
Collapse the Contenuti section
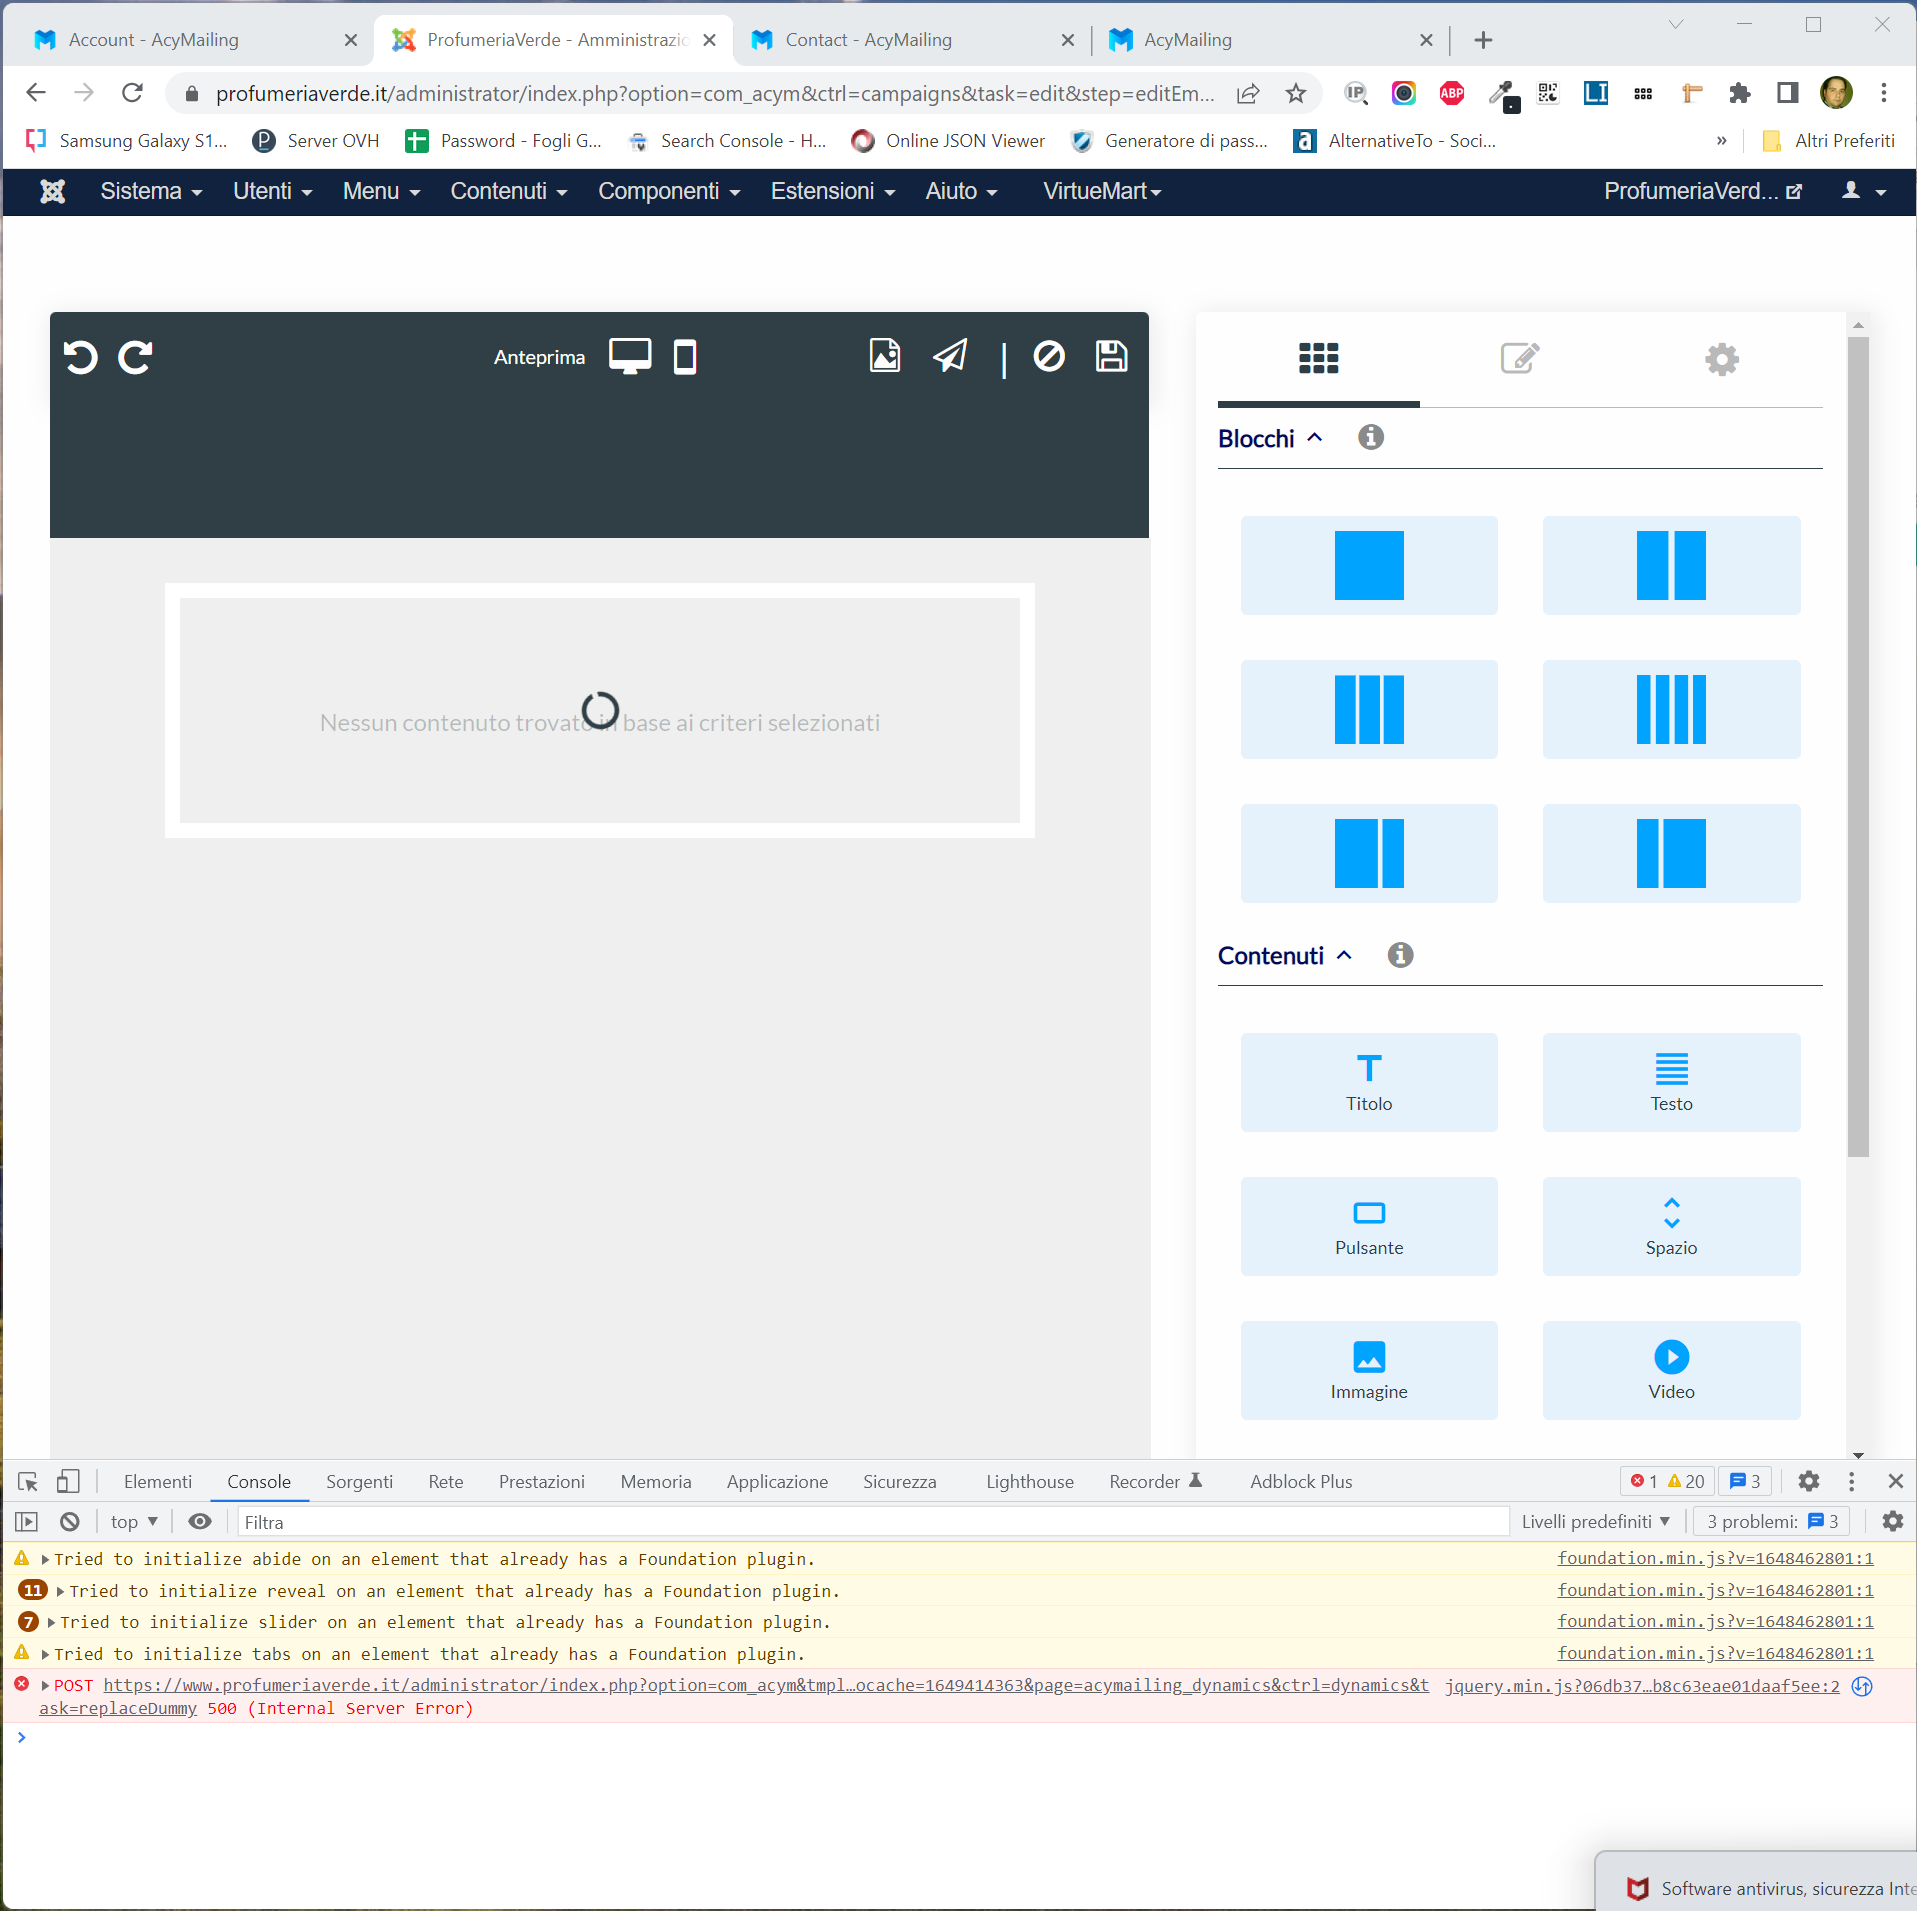1285,955
